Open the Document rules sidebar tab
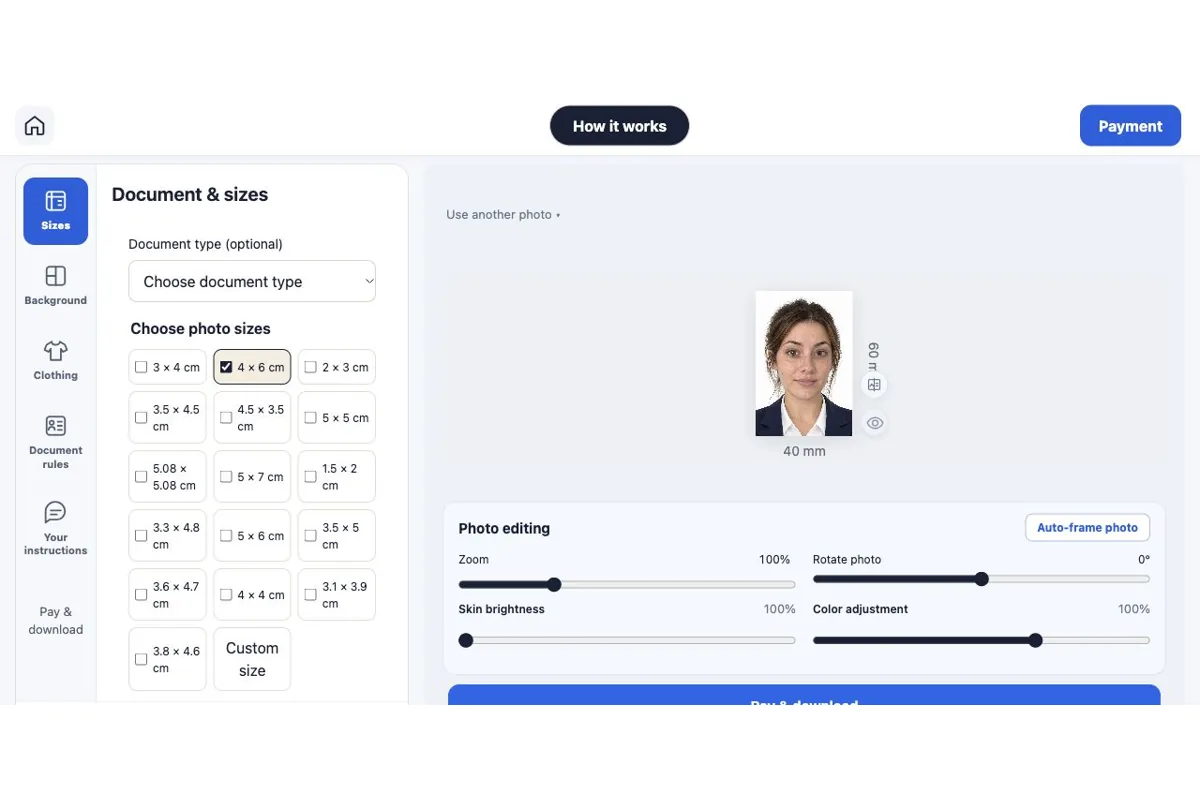 (56, 442)
